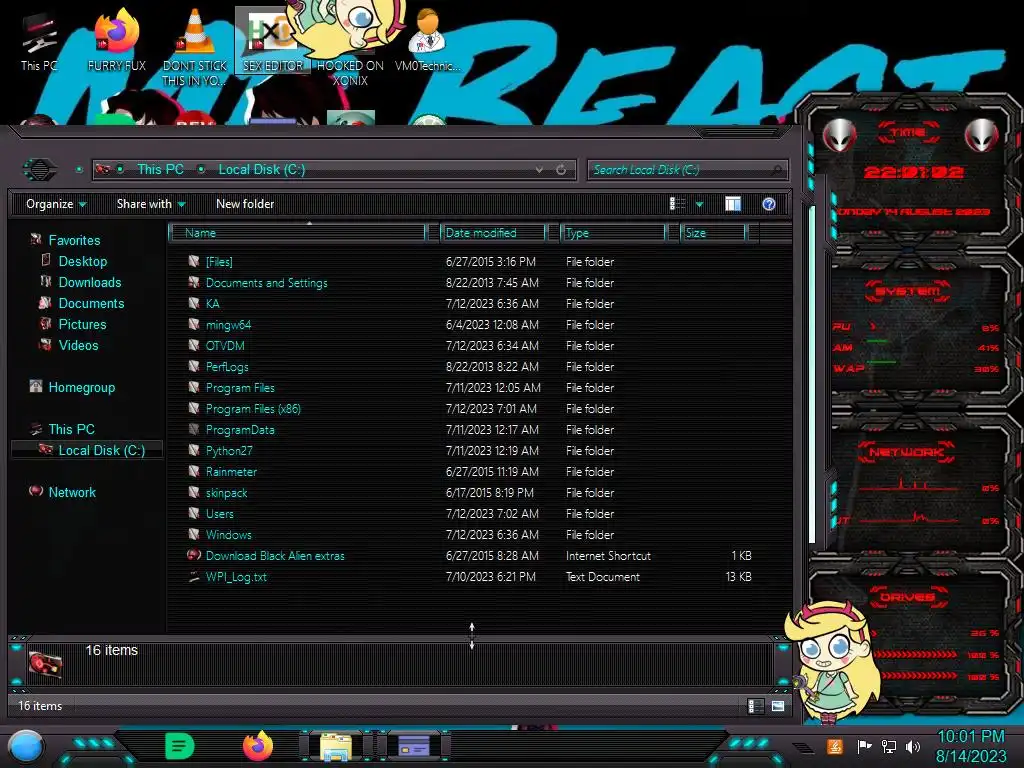
Task: Select the Rainmeter folder
Action: click(231, 472)
